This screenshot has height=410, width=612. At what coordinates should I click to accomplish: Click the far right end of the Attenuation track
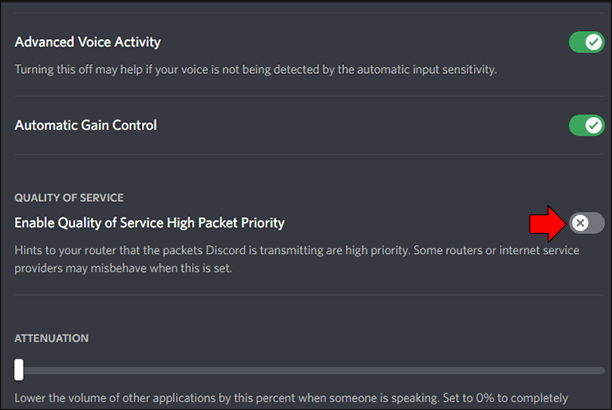point(601,371)
